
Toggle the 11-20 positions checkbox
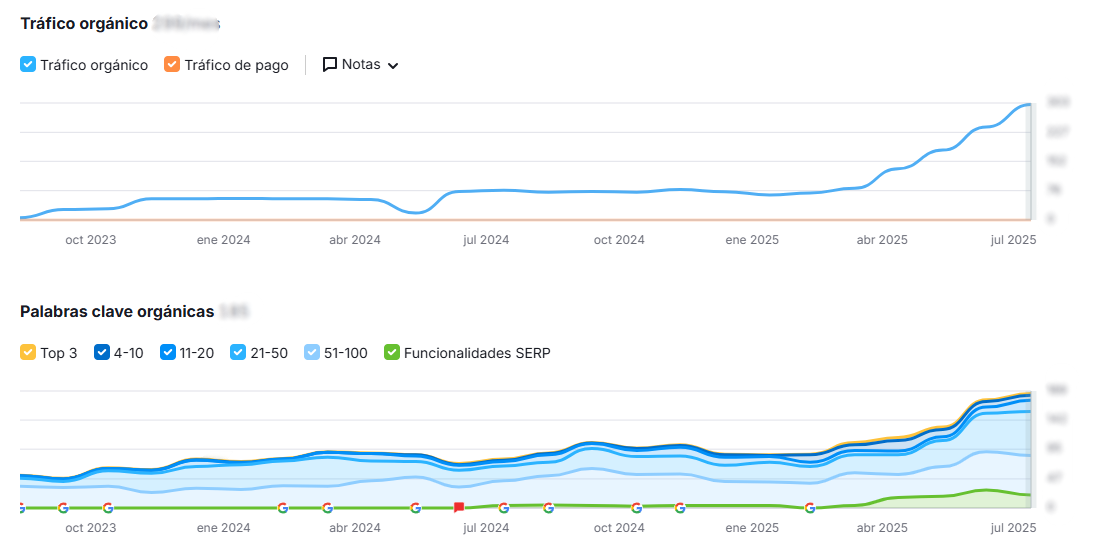(168, 353)
